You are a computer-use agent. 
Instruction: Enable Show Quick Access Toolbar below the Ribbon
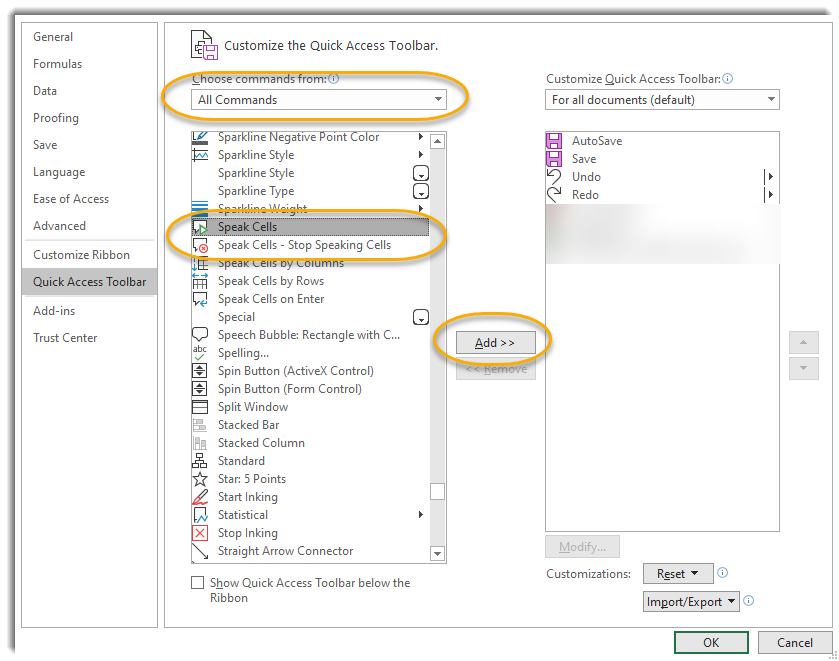pyautogui.click(x=195, y=583)
